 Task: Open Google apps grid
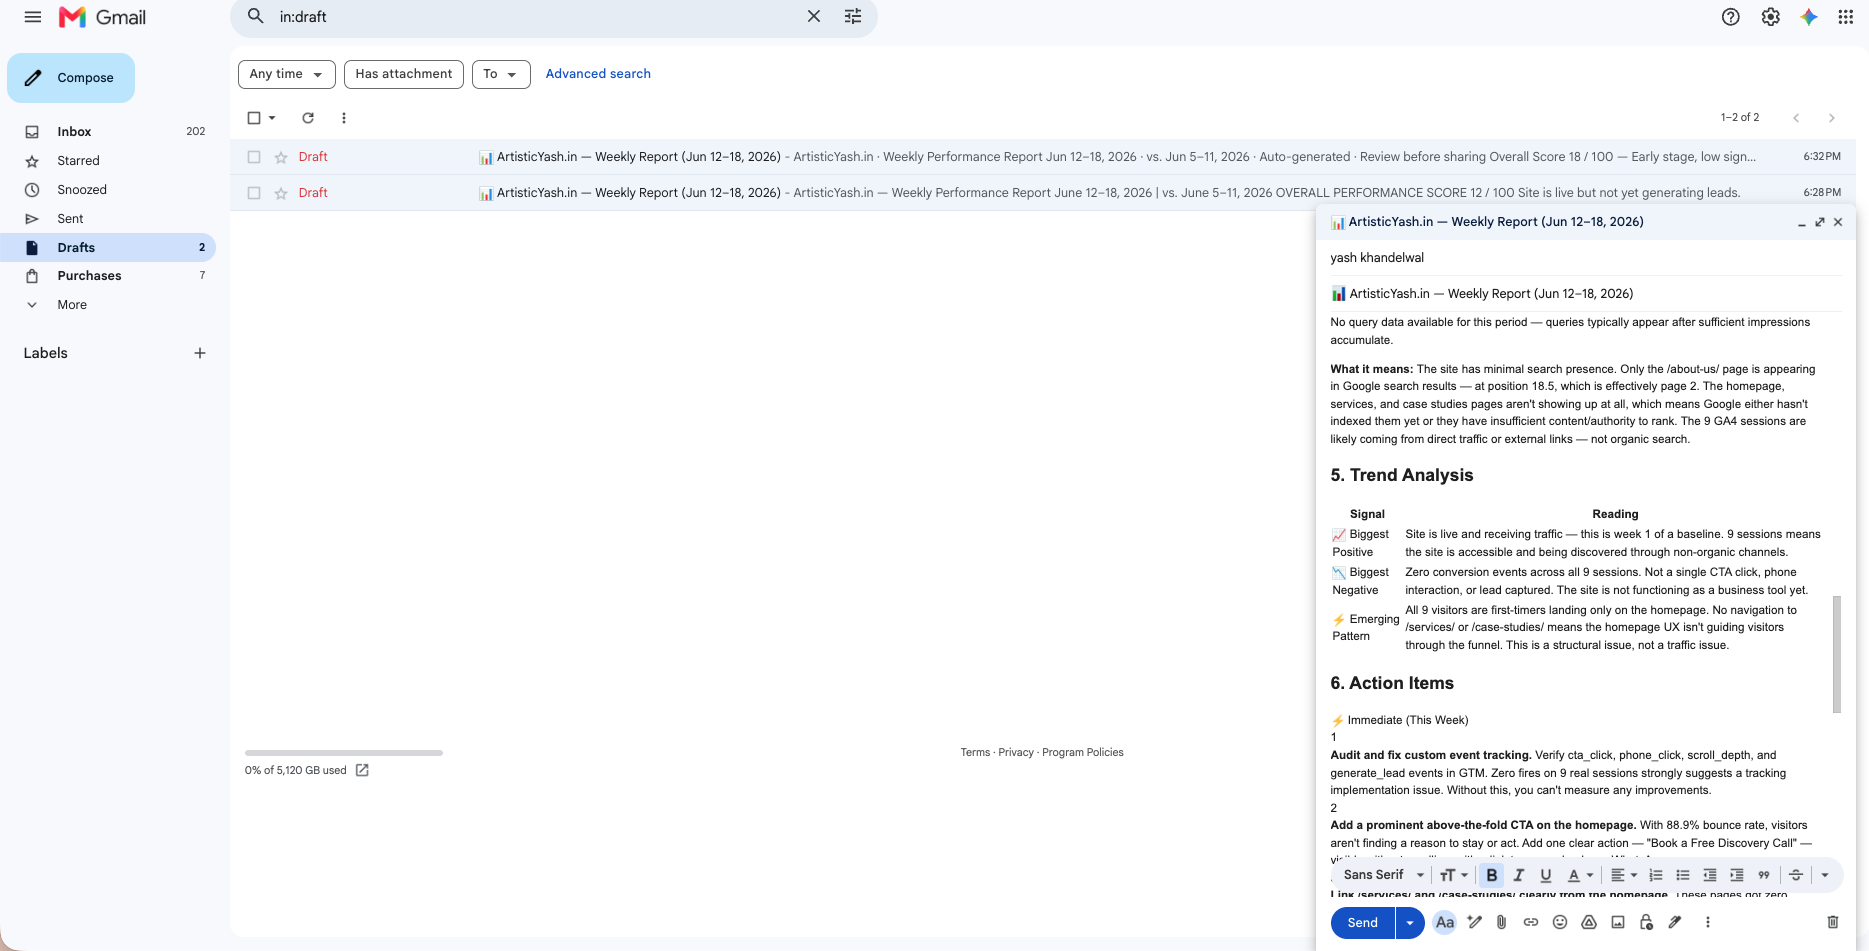[1846, 17]
